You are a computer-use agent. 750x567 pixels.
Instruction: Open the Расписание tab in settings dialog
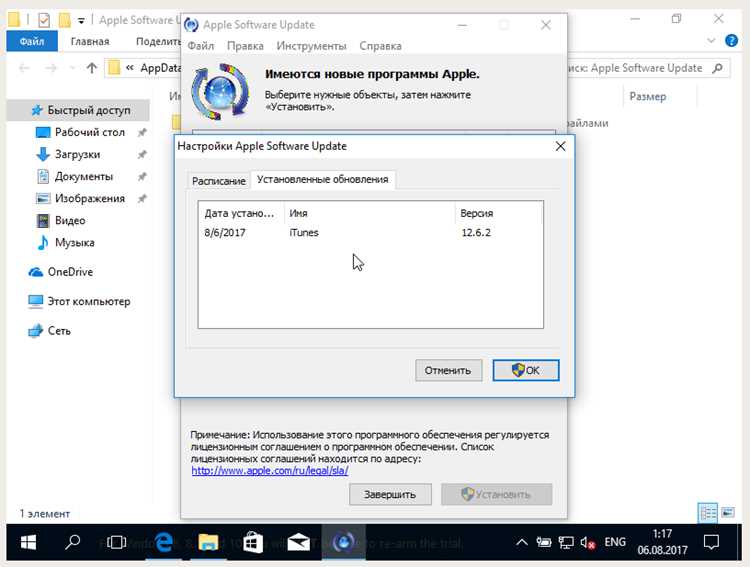219,181
